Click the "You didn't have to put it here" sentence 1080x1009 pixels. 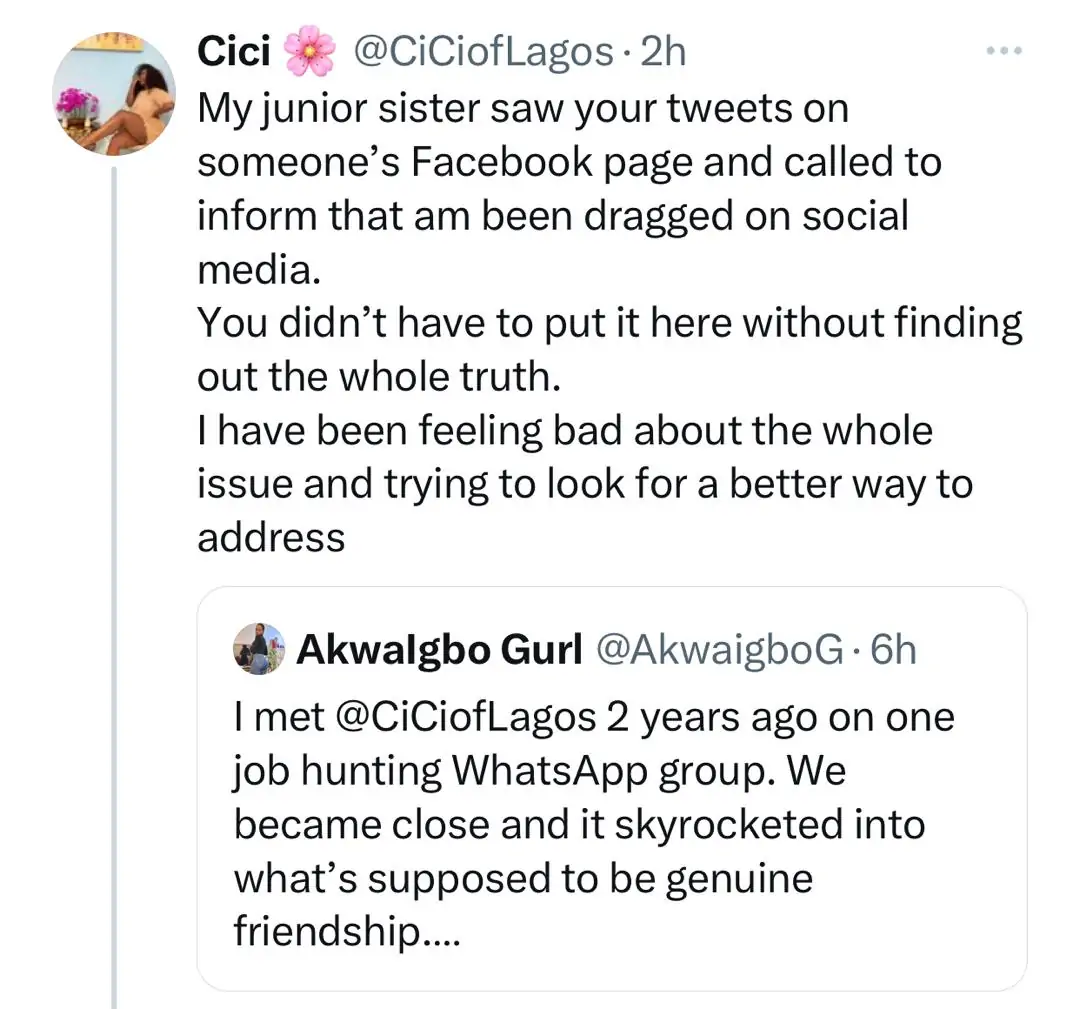tap(609, 323)
